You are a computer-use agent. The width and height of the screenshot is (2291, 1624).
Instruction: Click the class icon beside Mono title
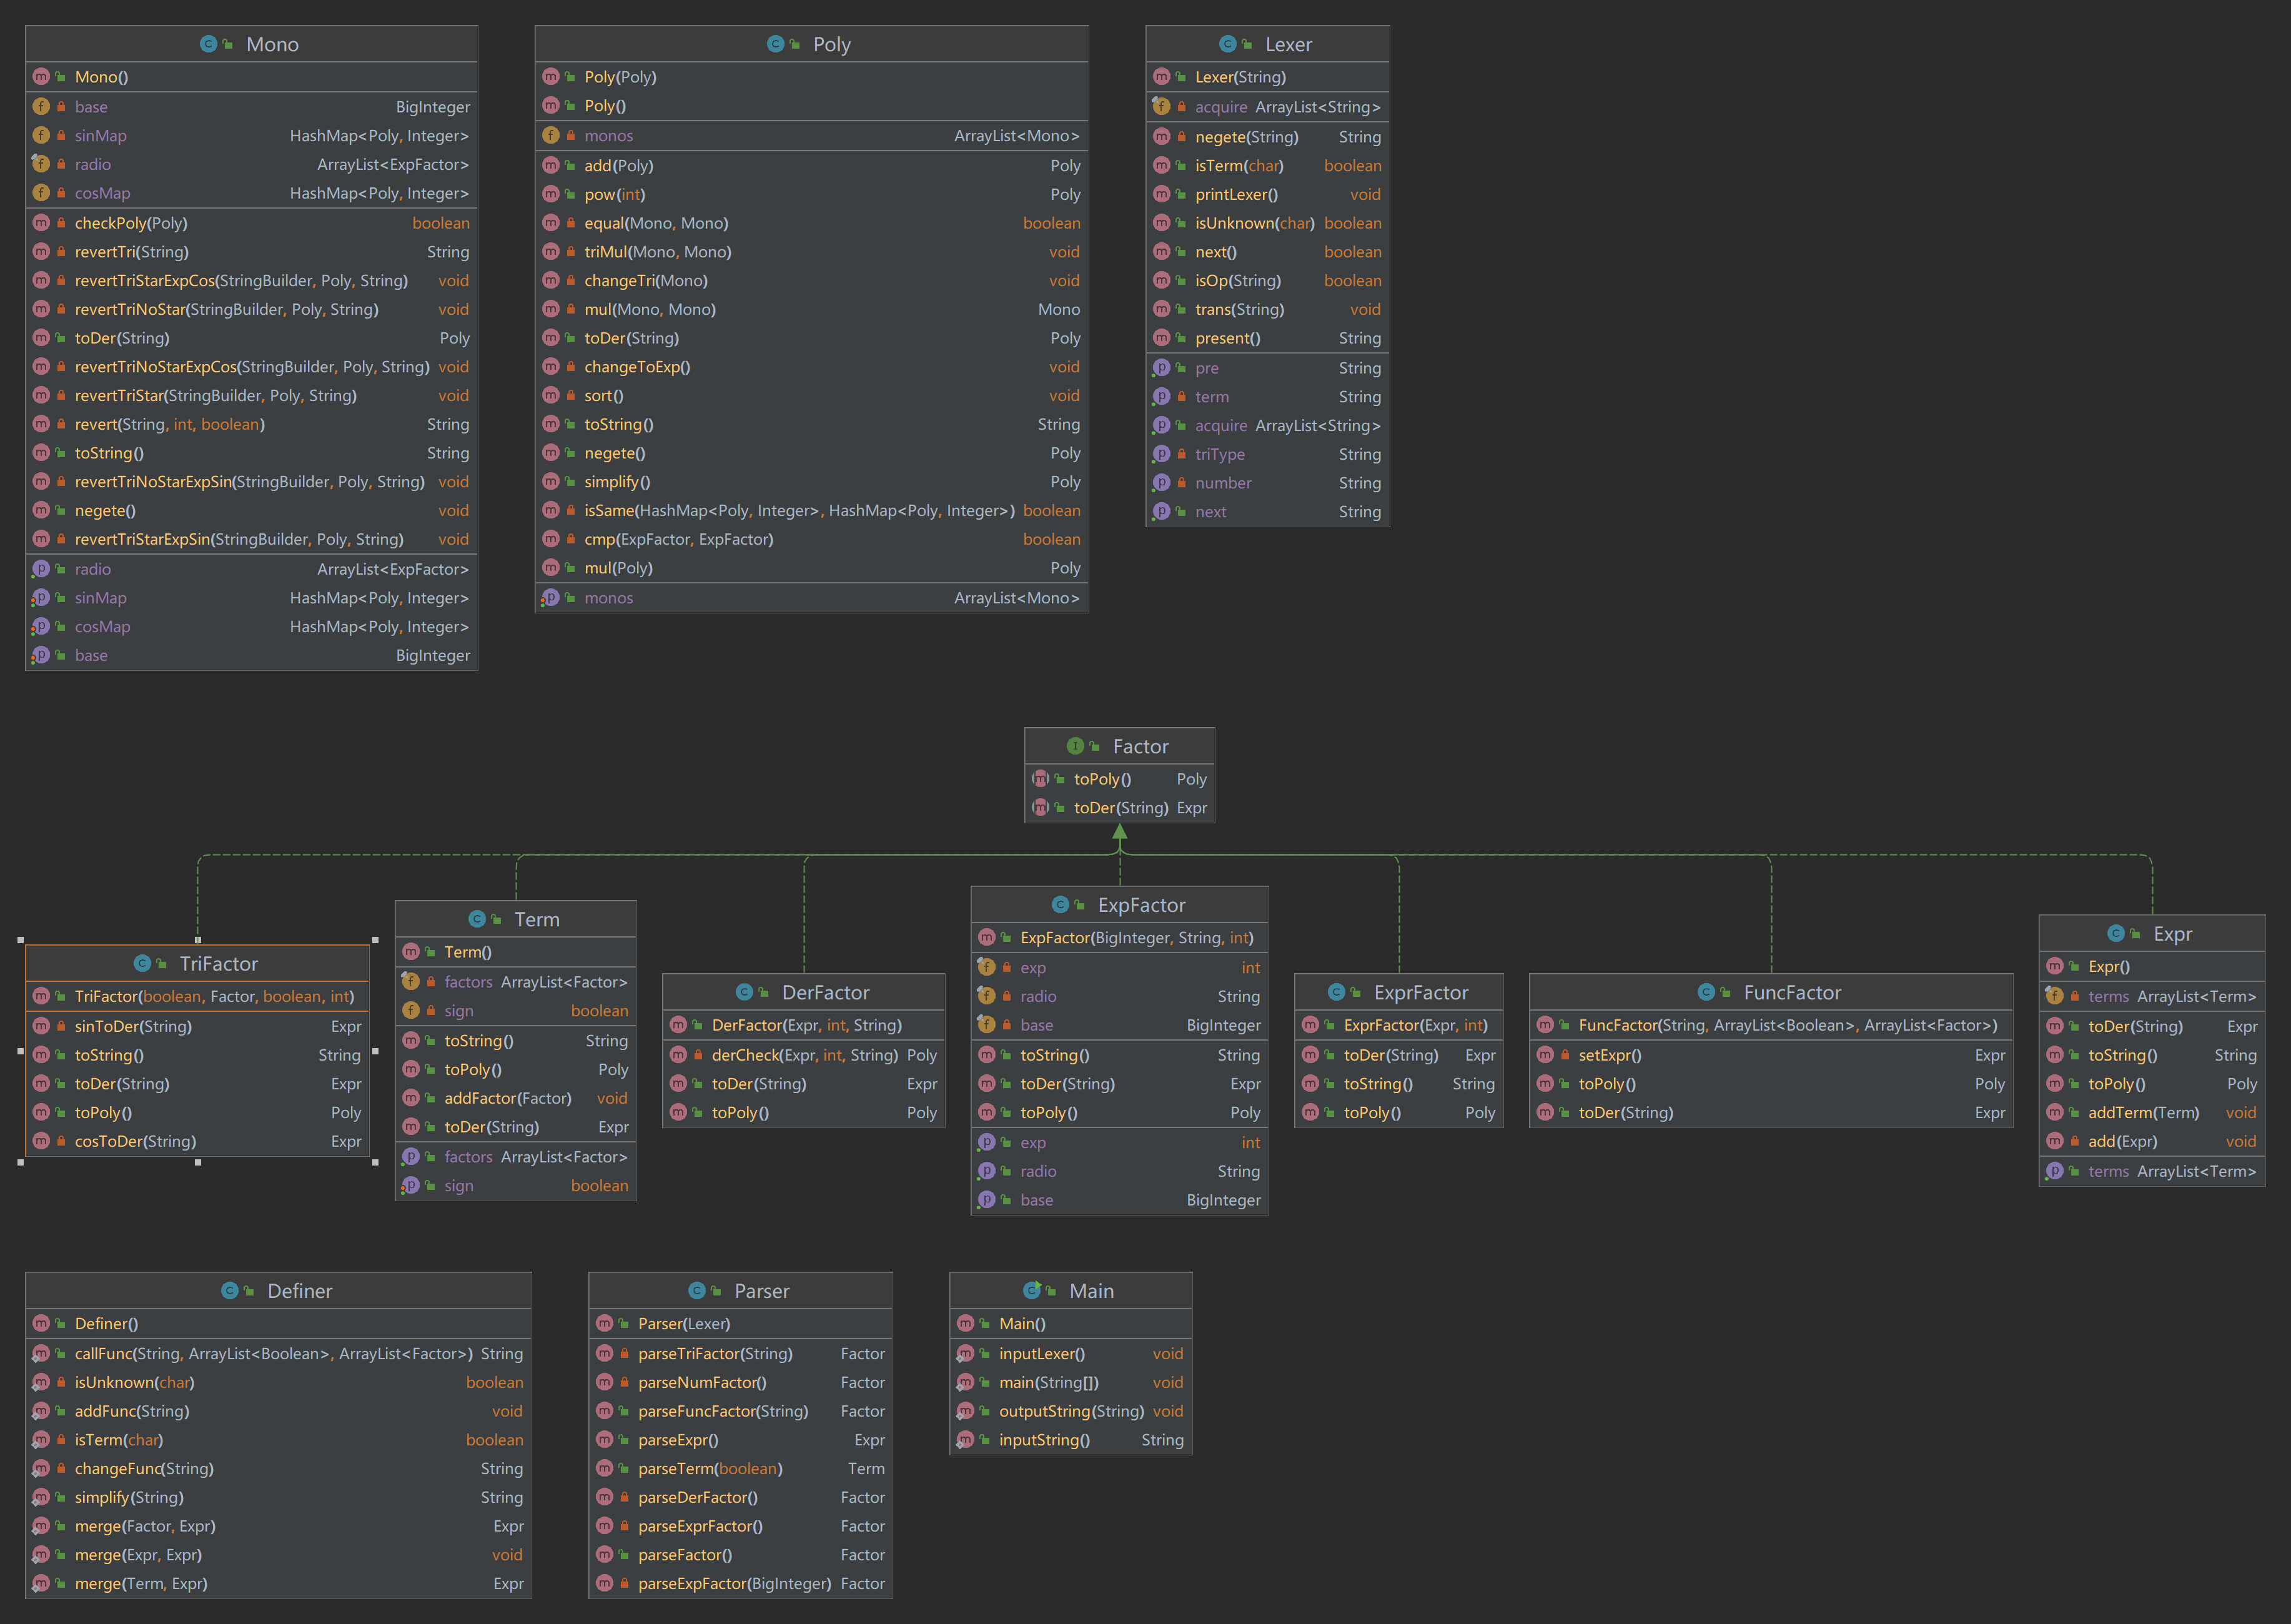208,44
